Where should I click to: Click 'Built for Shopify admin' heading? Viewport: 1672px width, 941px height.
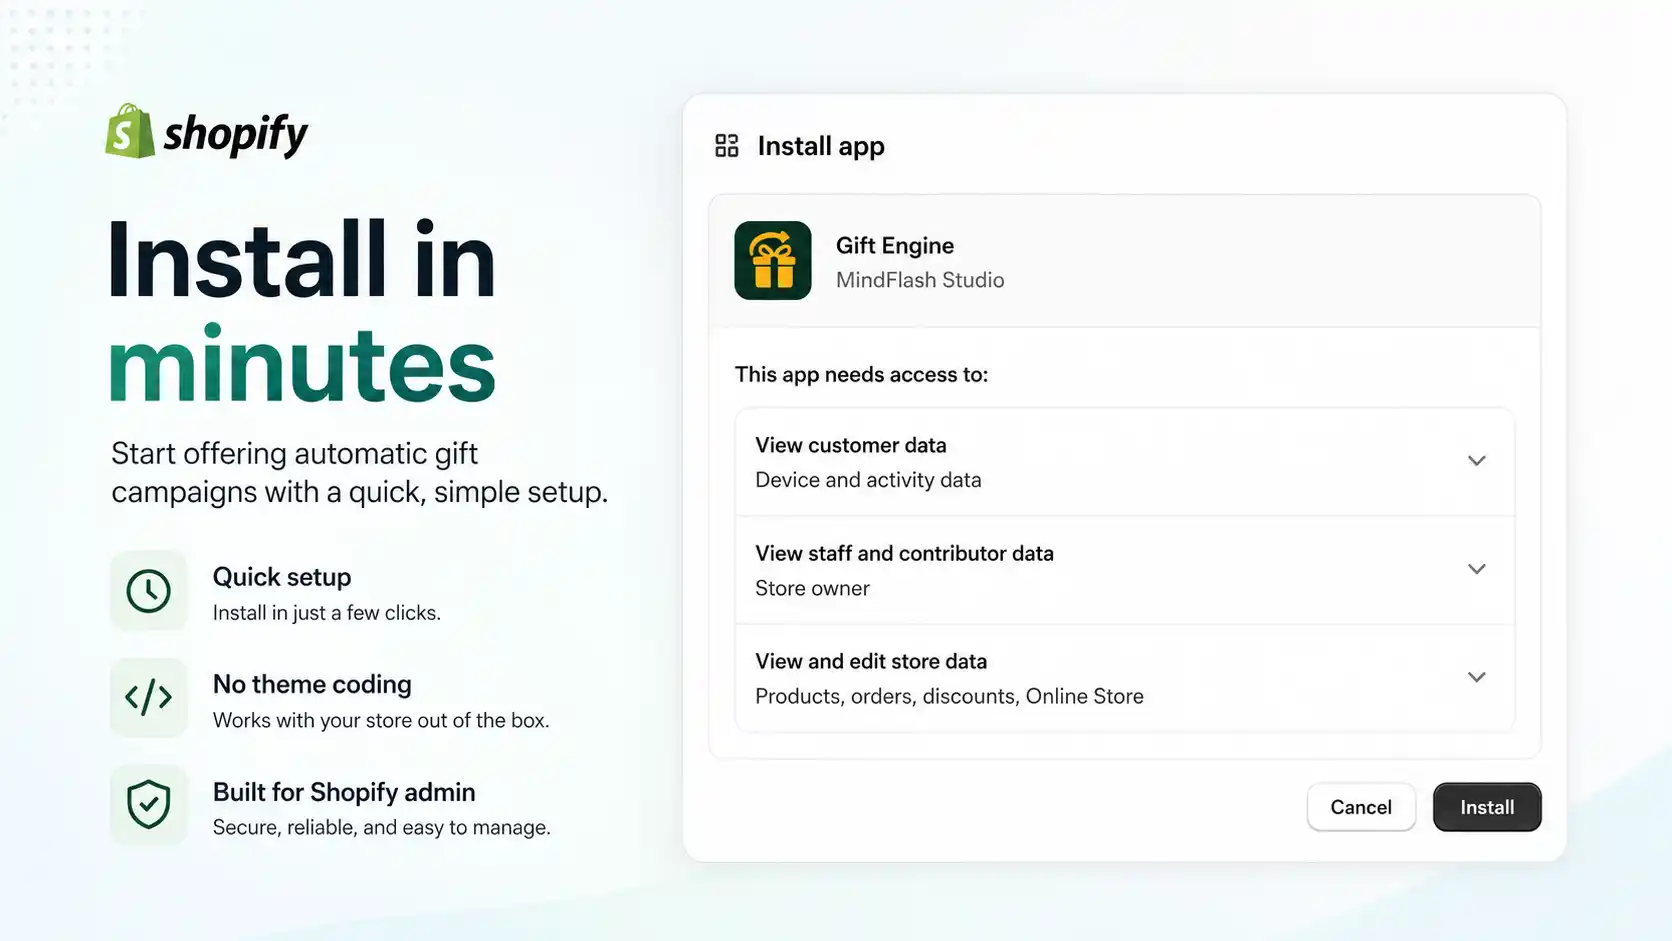(344, 792)
